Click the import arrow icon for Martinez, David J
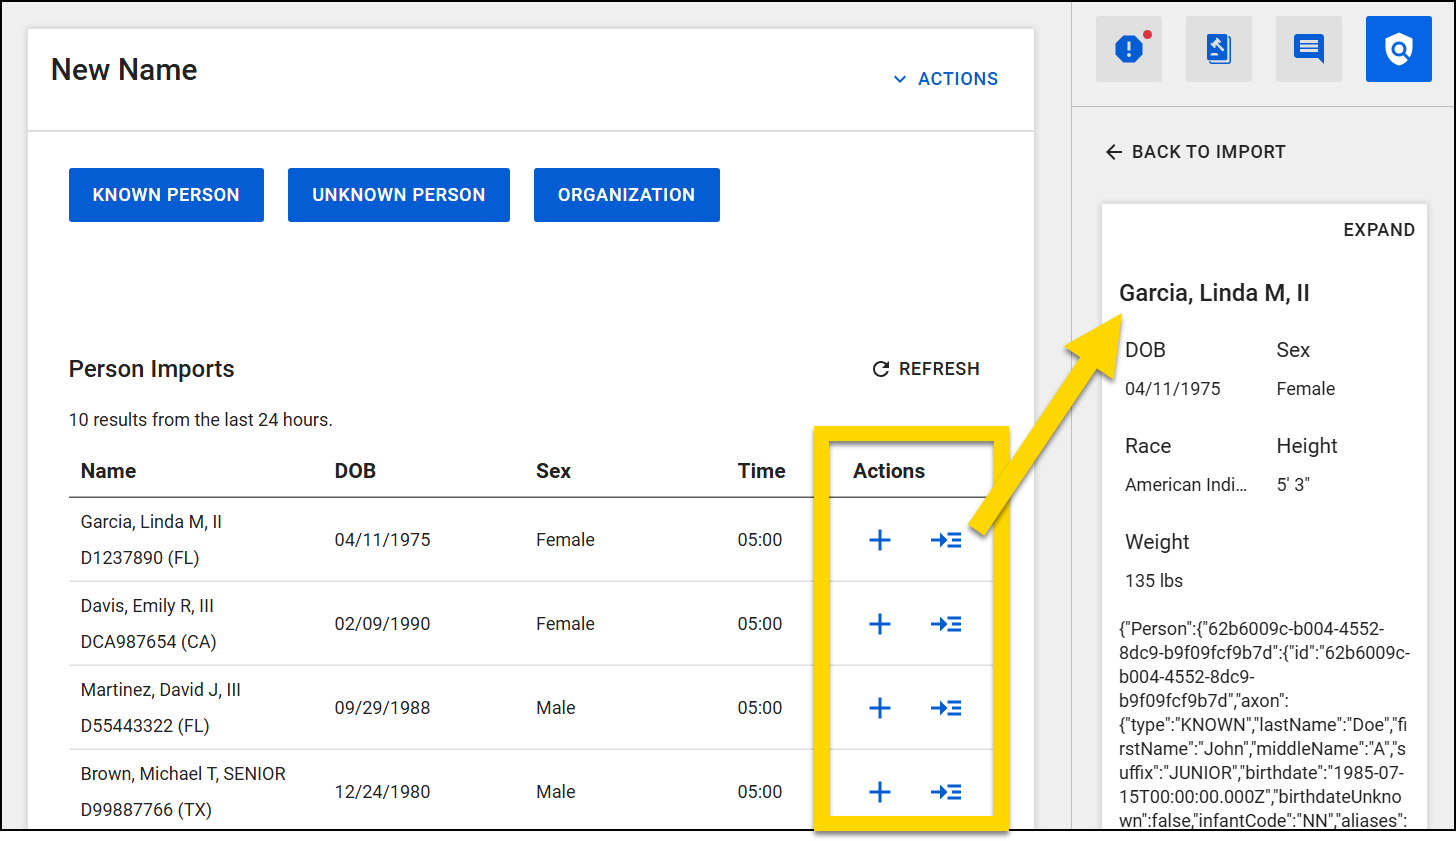This screenshot has width=1456, height=841. [x=946, y=708]
